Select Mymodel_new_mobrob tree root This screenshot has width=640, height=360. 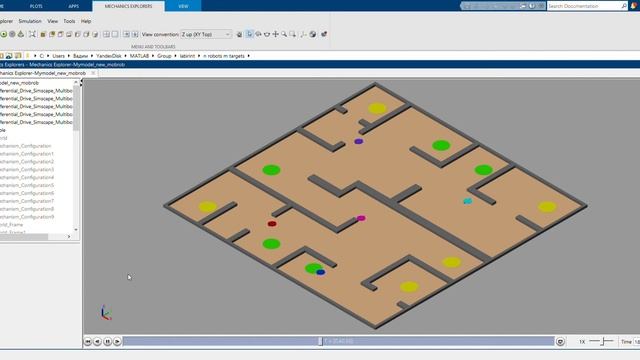[x=20, y=83]
